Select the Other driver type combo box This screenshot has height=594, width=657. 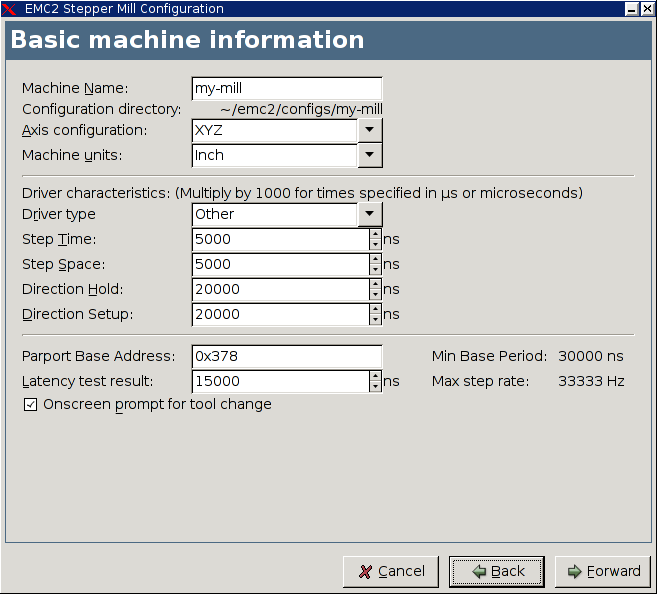pos(287,214)
